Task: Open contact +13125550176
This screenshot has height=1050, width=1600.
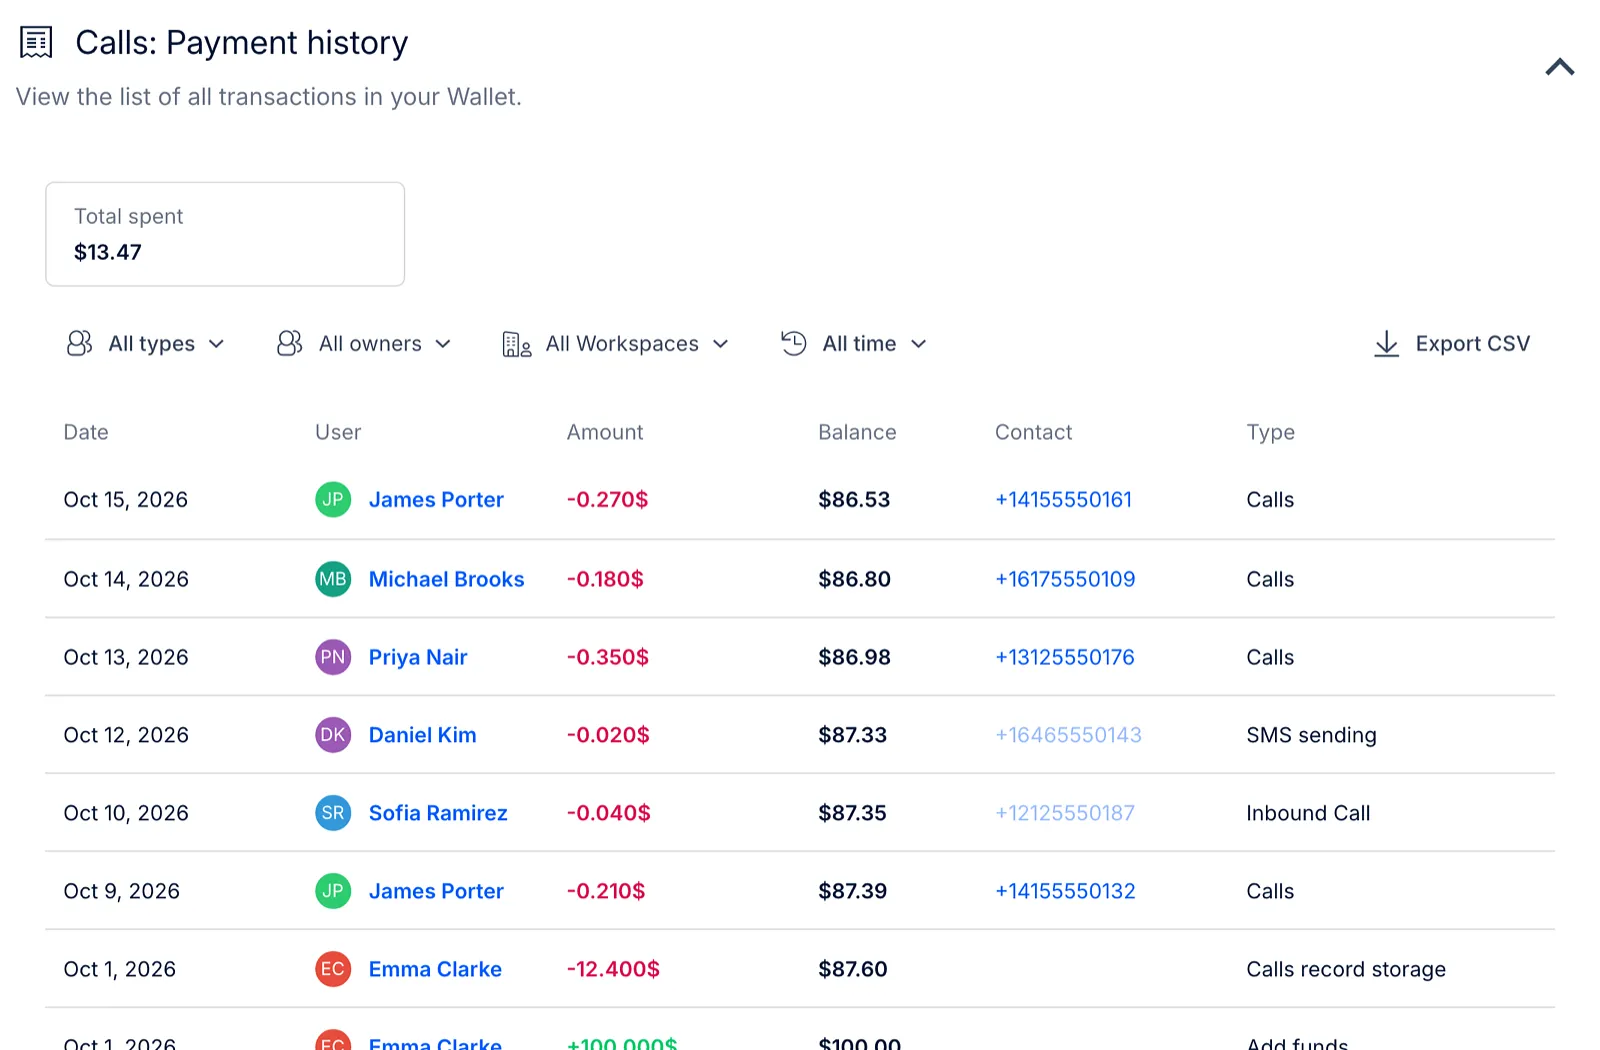Action: click(1065, 658)
